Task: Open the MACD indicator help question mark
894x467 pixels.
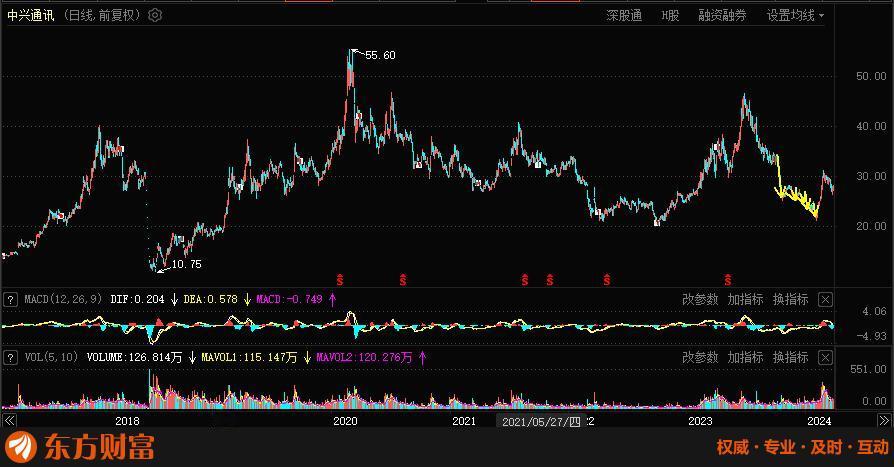Action: pos(10,299)
